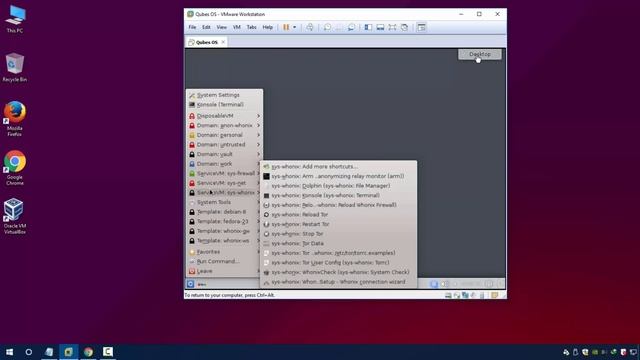This screenshot has height=360, width=640.
Task: Select the Qubes OS VM tab
Action: tap(207, 42)
